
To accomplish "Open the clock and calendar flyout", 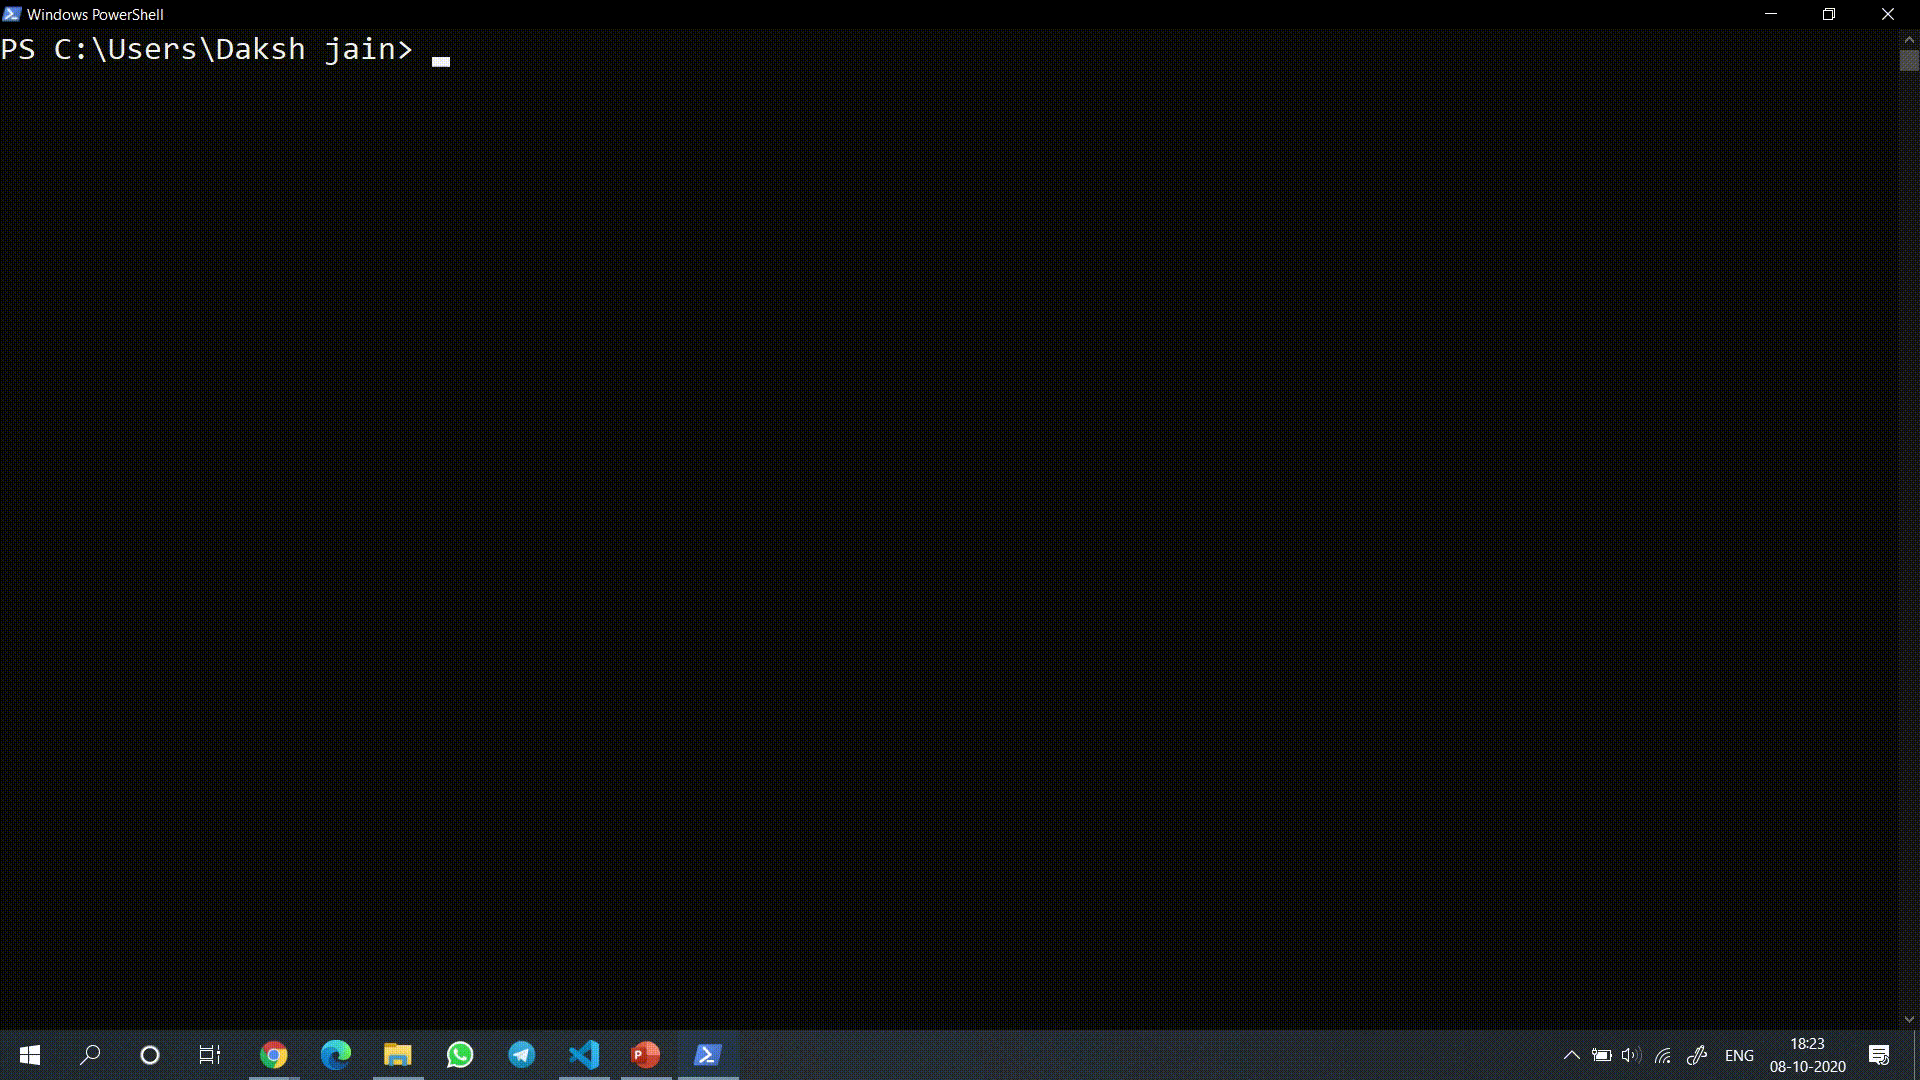I will 1807,1055.
